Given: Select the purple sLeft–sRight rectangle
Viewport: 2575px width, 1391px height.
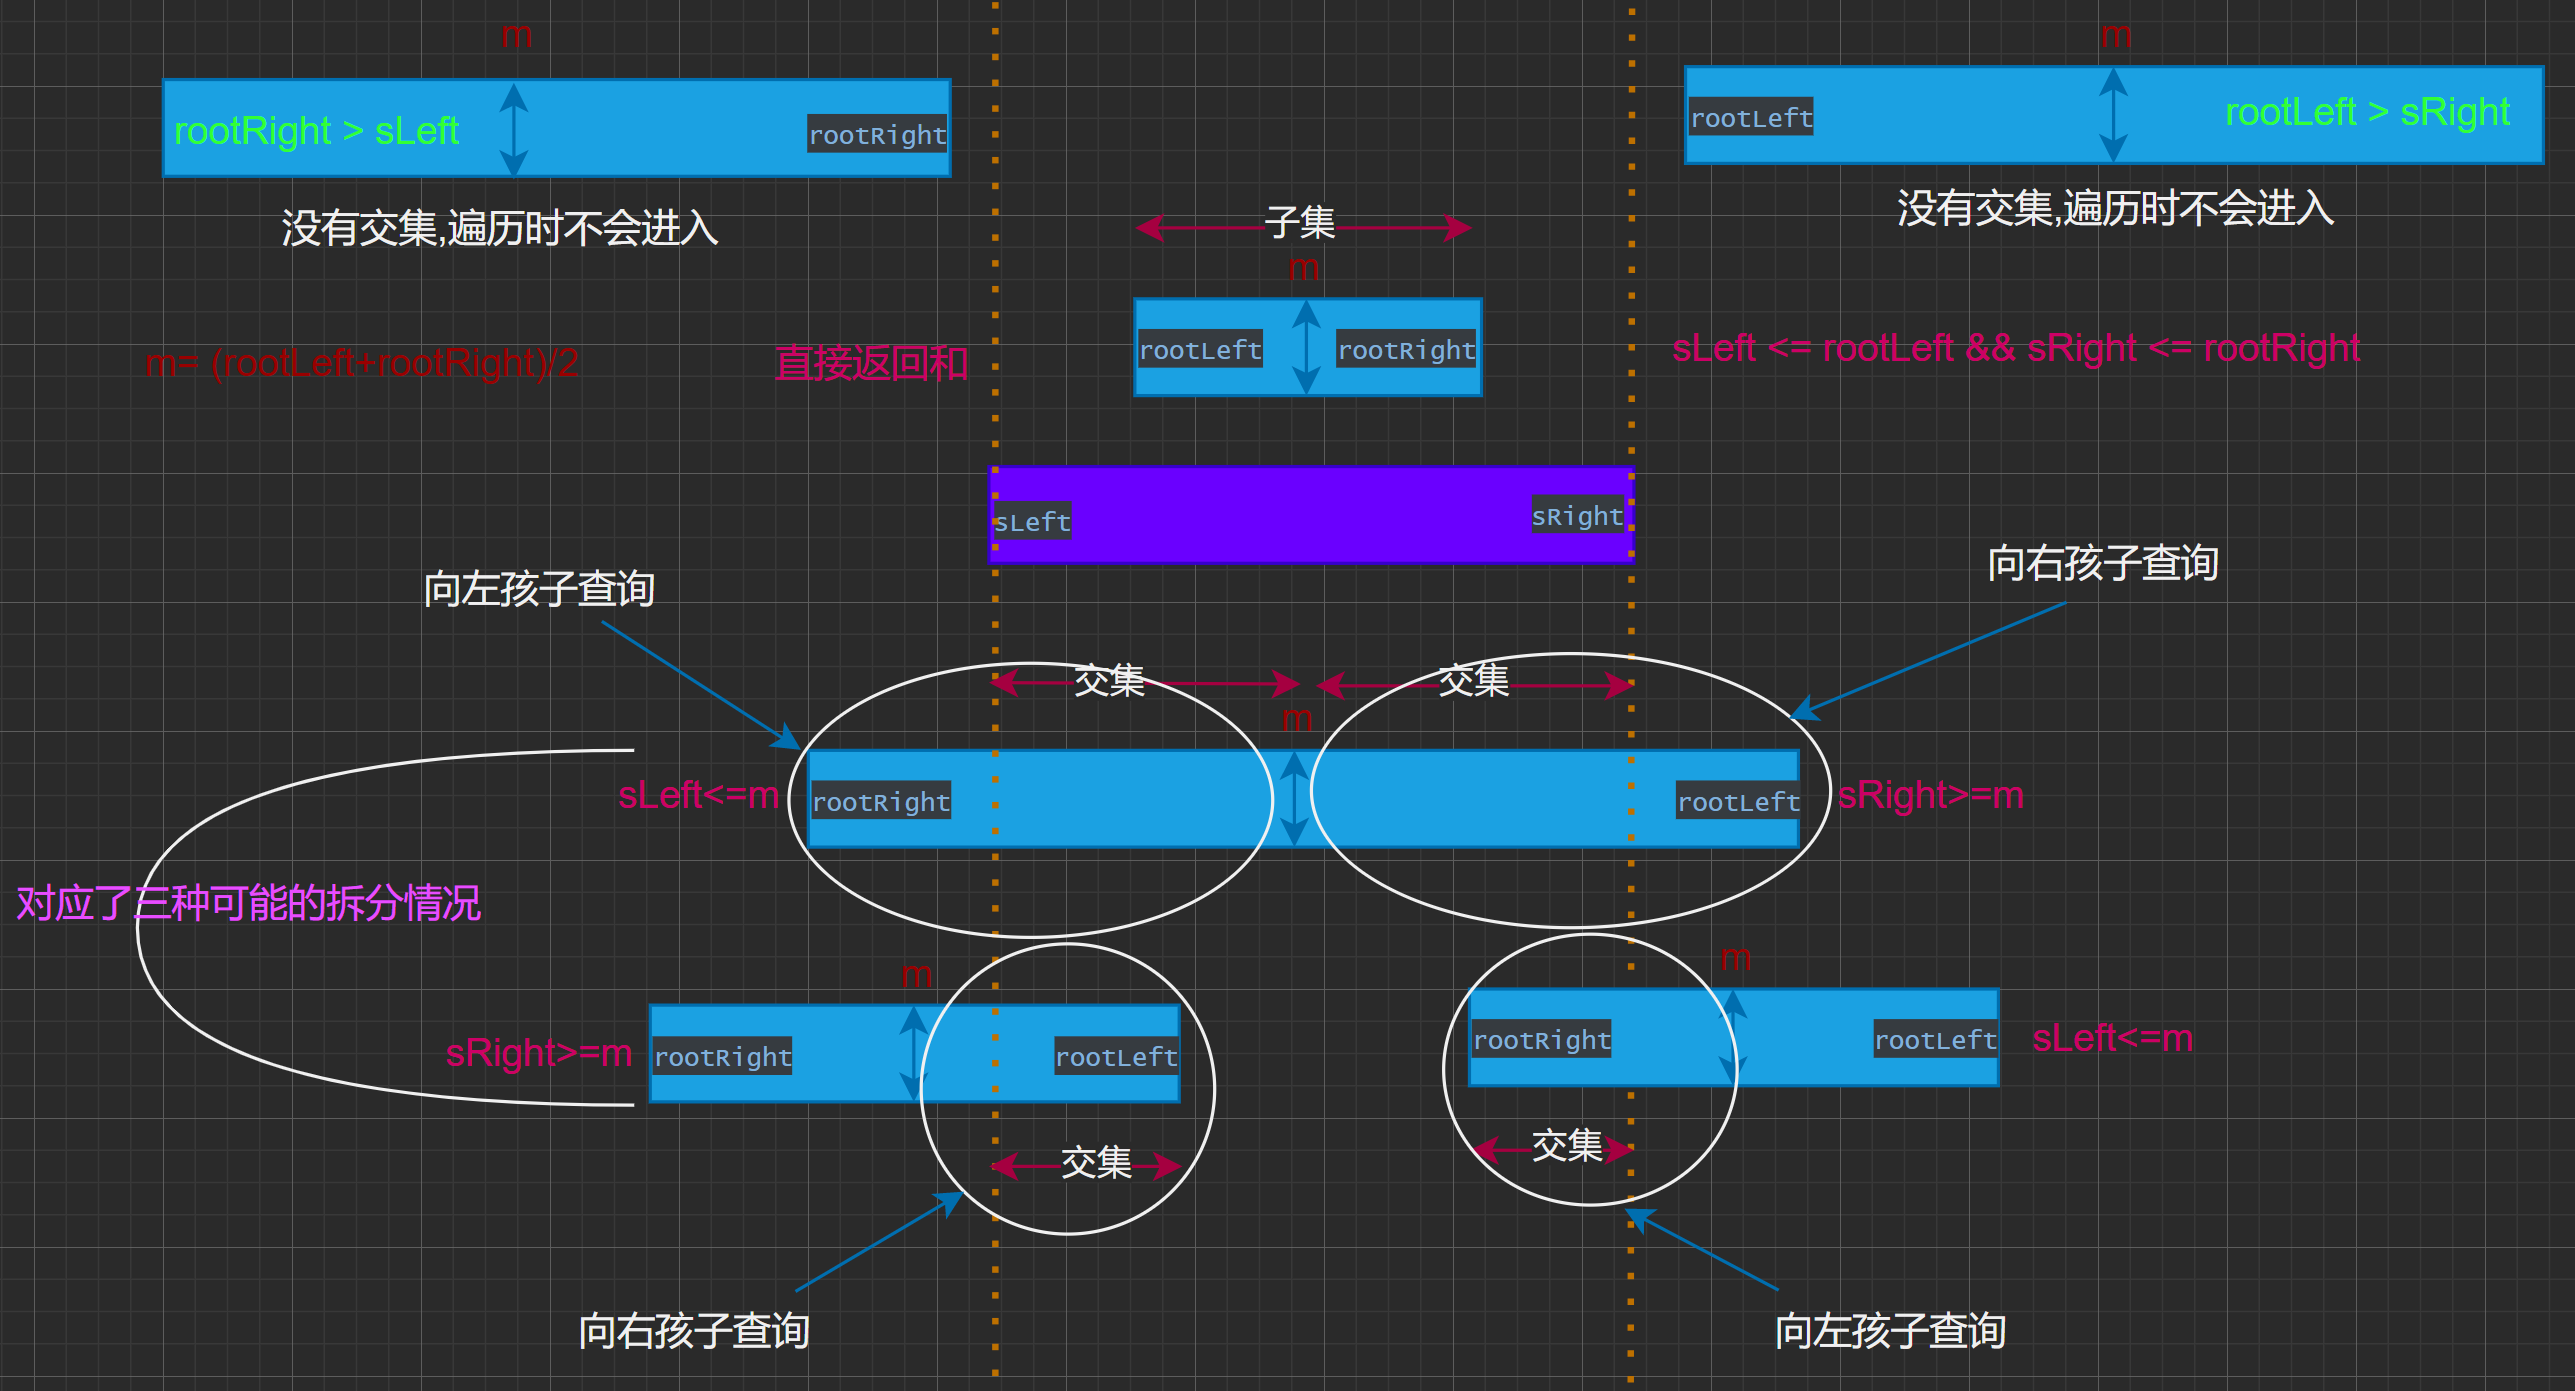Looking at the screenshot, I should point(1300,515).
